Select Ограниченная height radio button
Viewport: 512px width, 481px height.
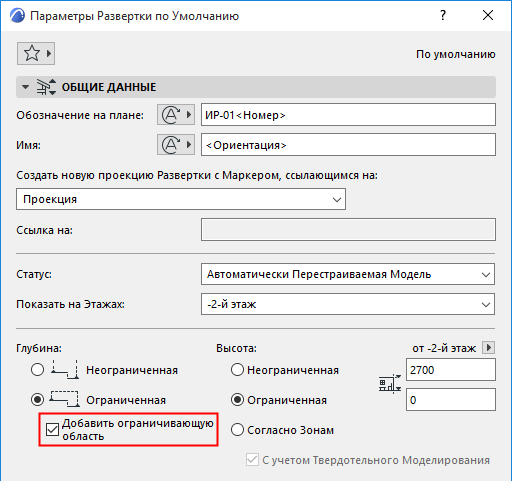pyautogui.click(x=237, y=400)
